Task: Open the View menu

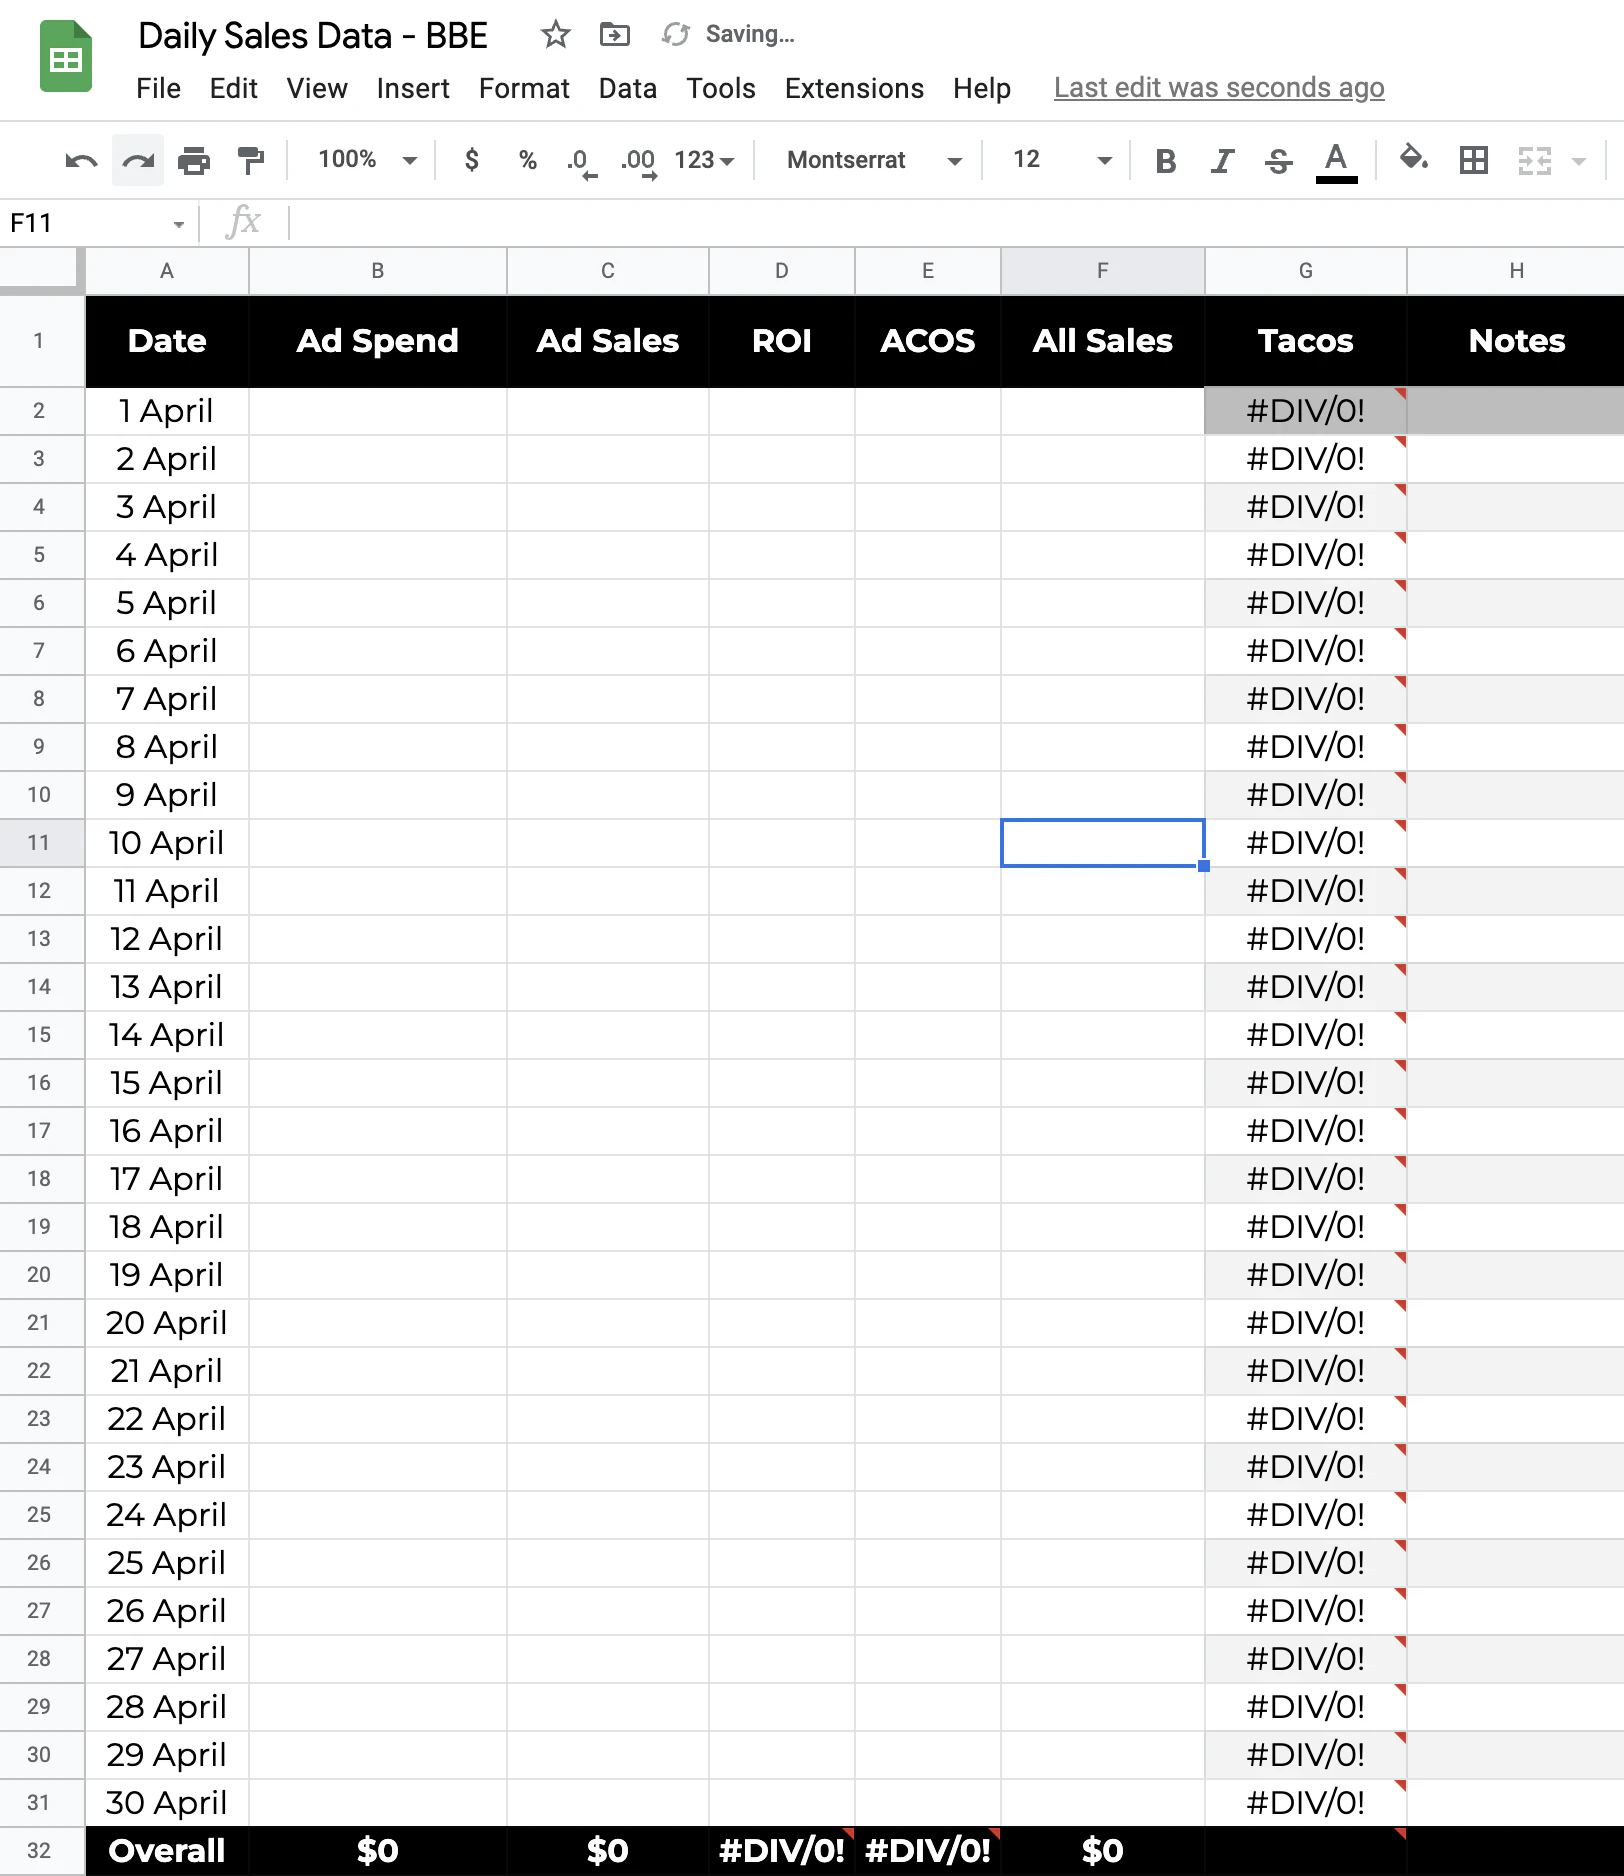Action: (x=317, y=88)
